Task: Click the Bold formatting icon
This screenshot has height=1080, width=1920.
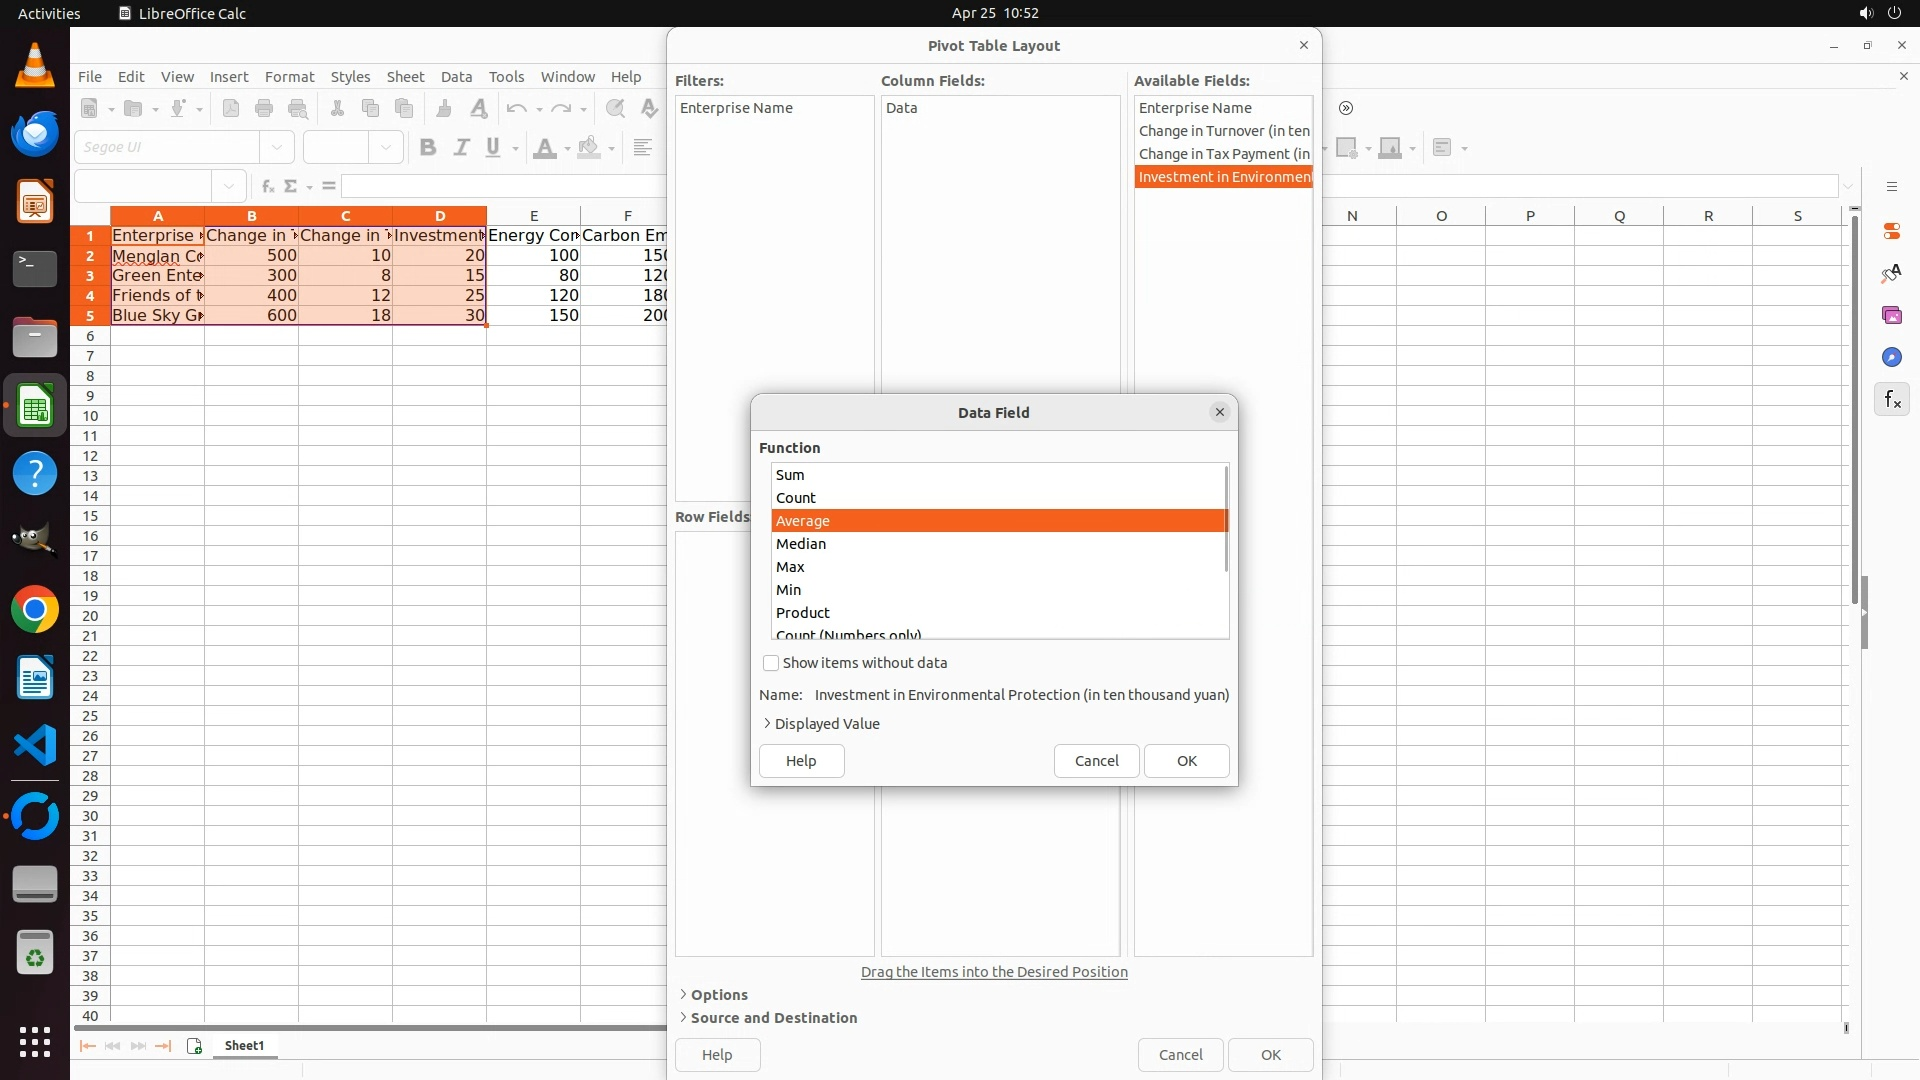Action: click(428, 148)
